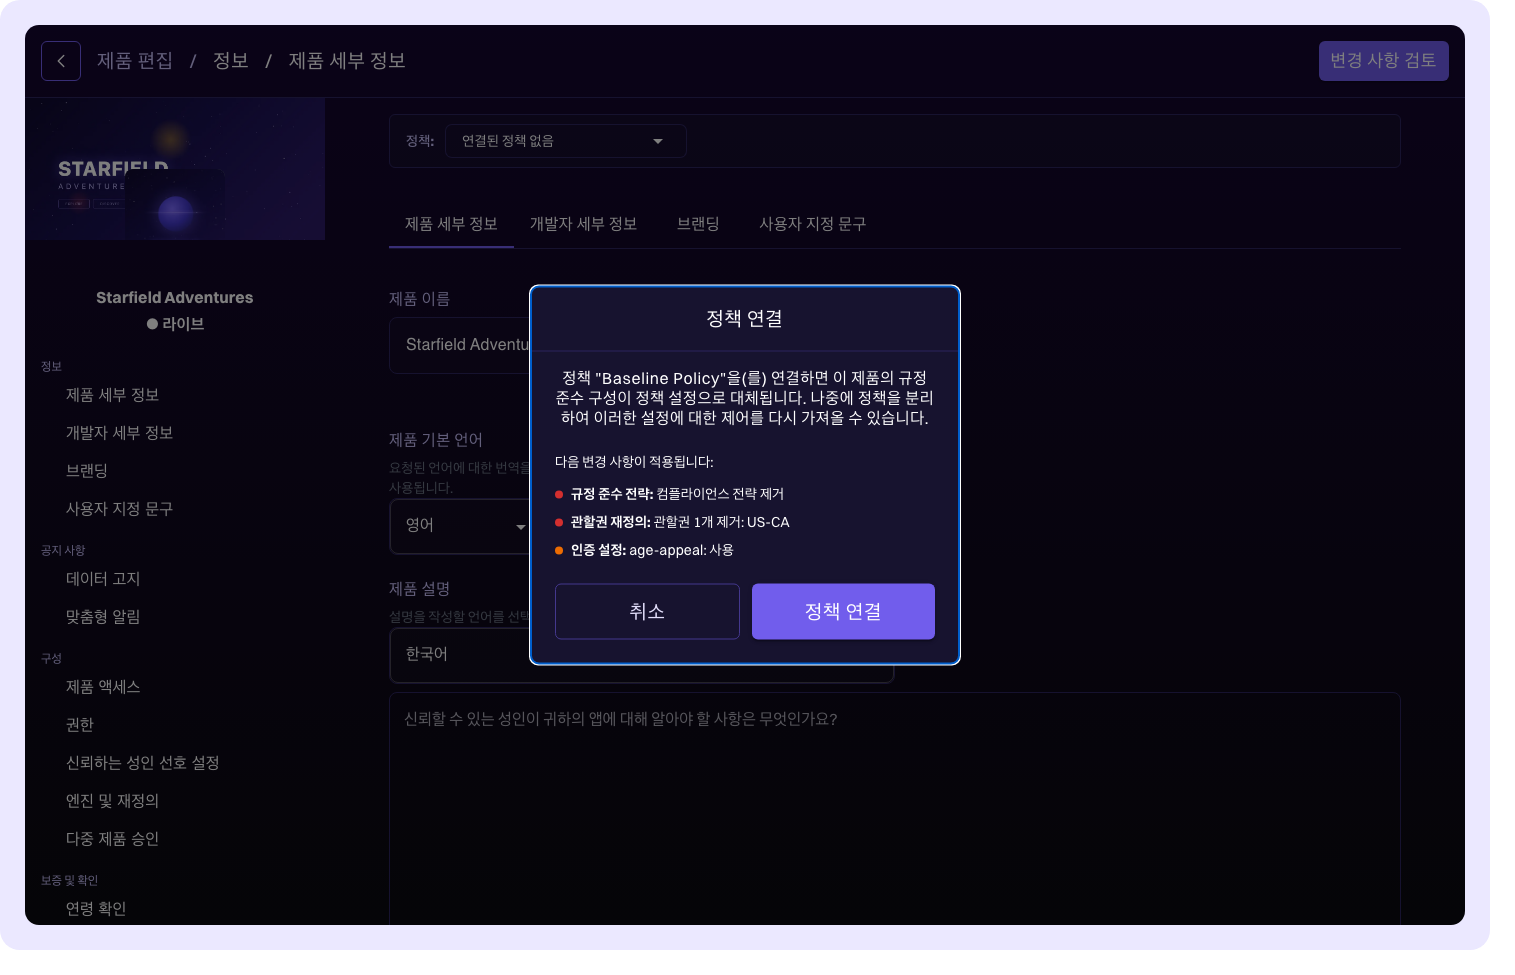Open the 사용자 지정 문구 tab
This screenshot has height=975, width=1515.
(x=812, y=224)
